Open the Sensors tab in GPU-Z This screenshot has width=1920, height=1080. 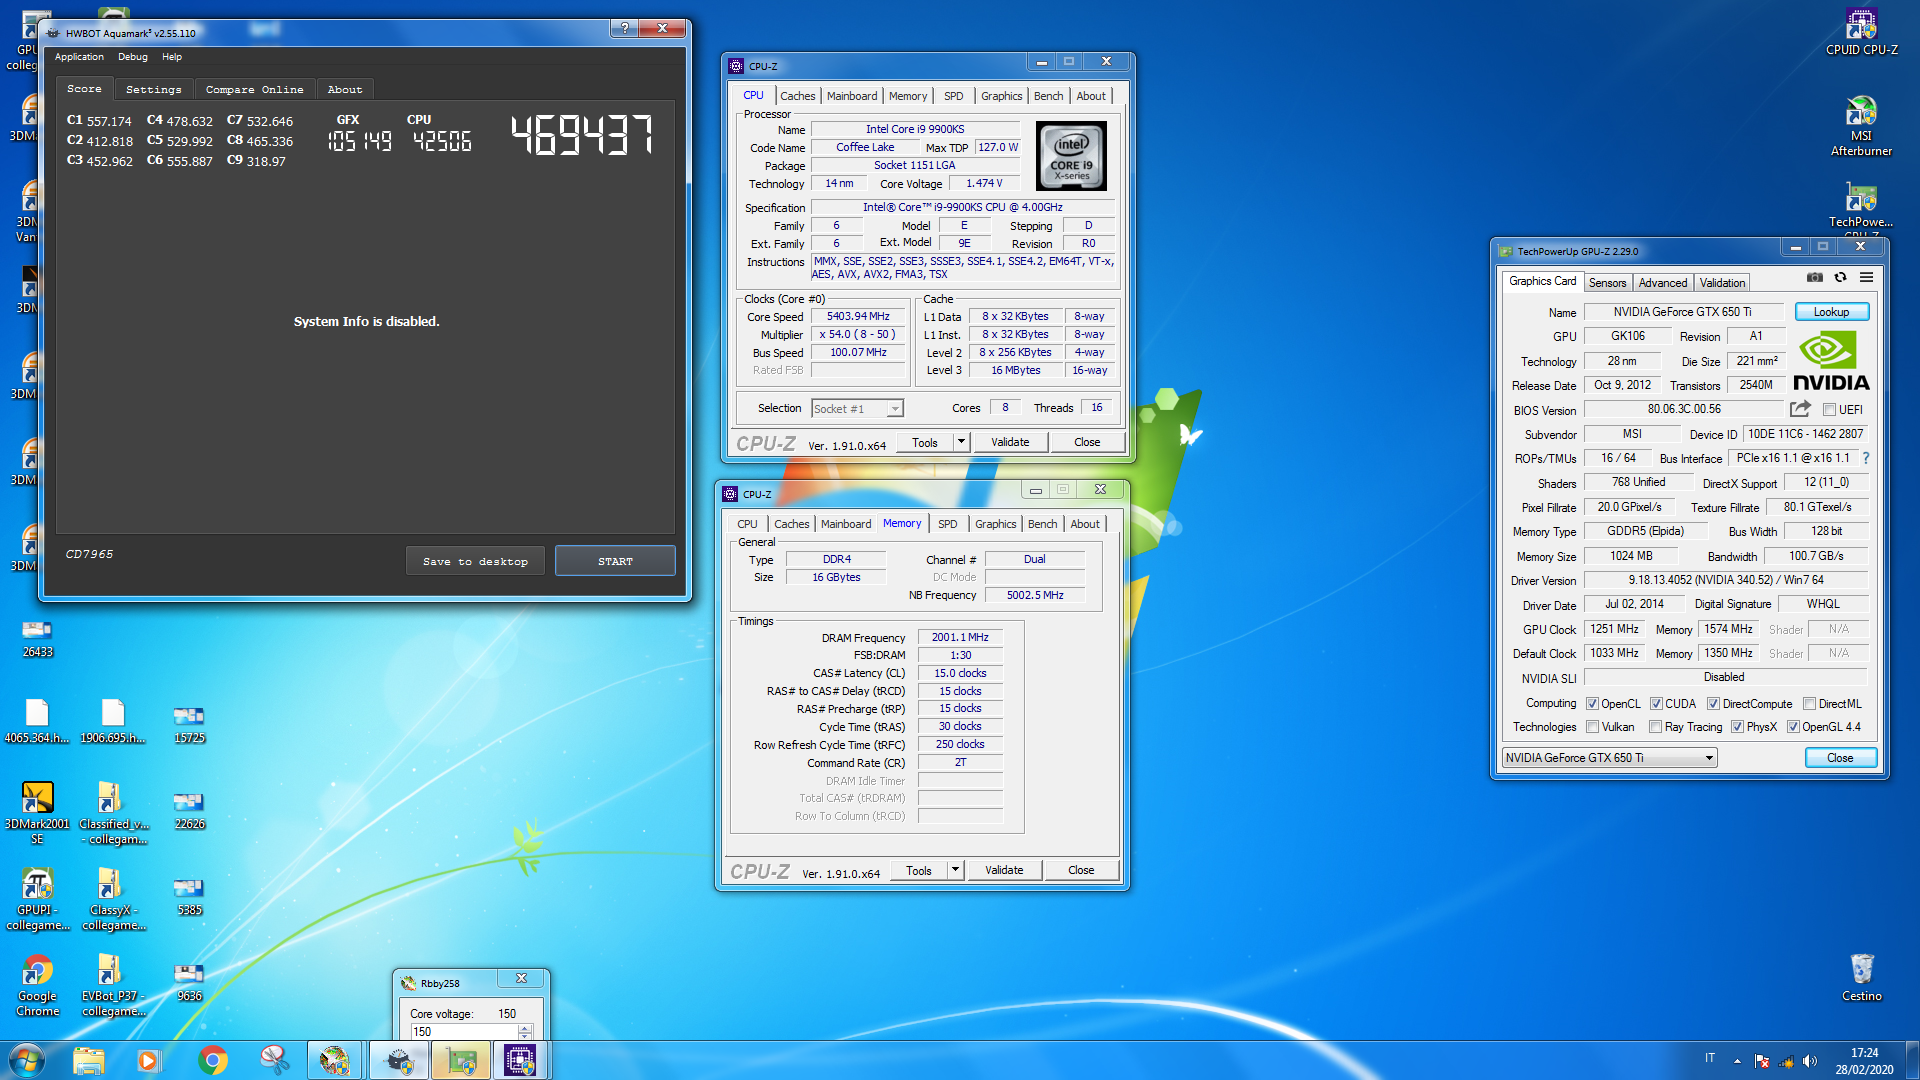tap(1607, 283)
